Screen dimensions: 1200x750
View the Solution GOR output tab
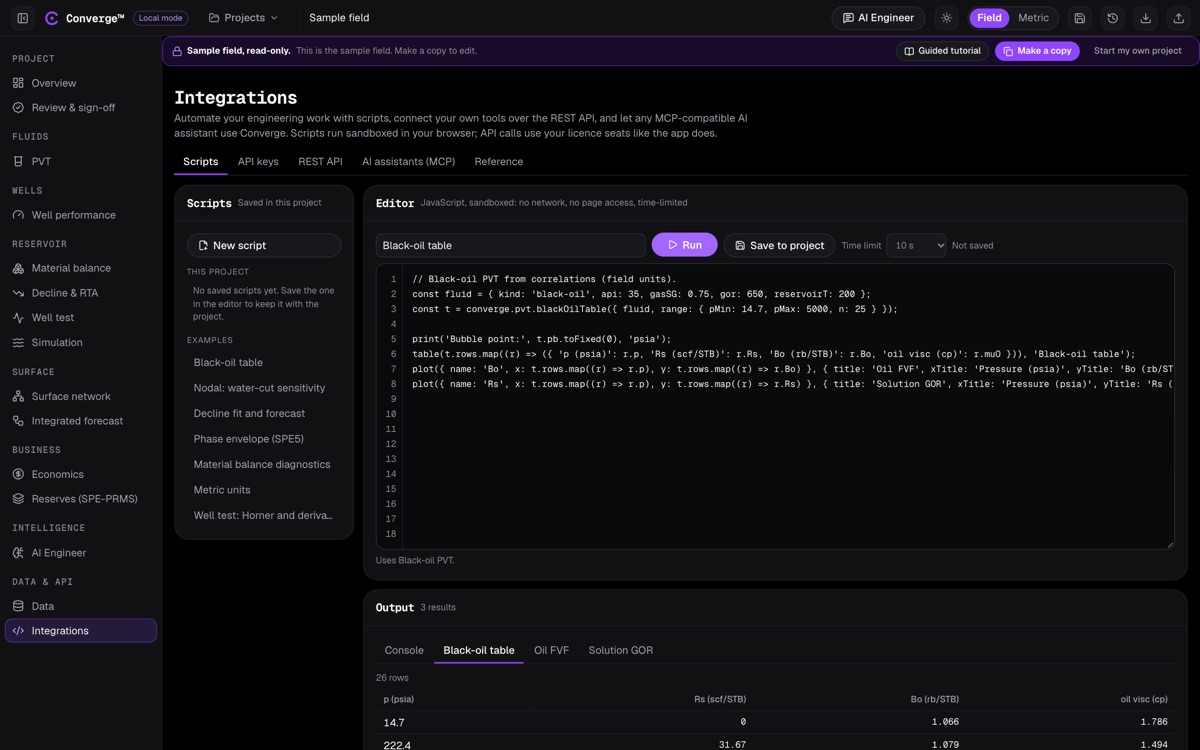point(621,650)
